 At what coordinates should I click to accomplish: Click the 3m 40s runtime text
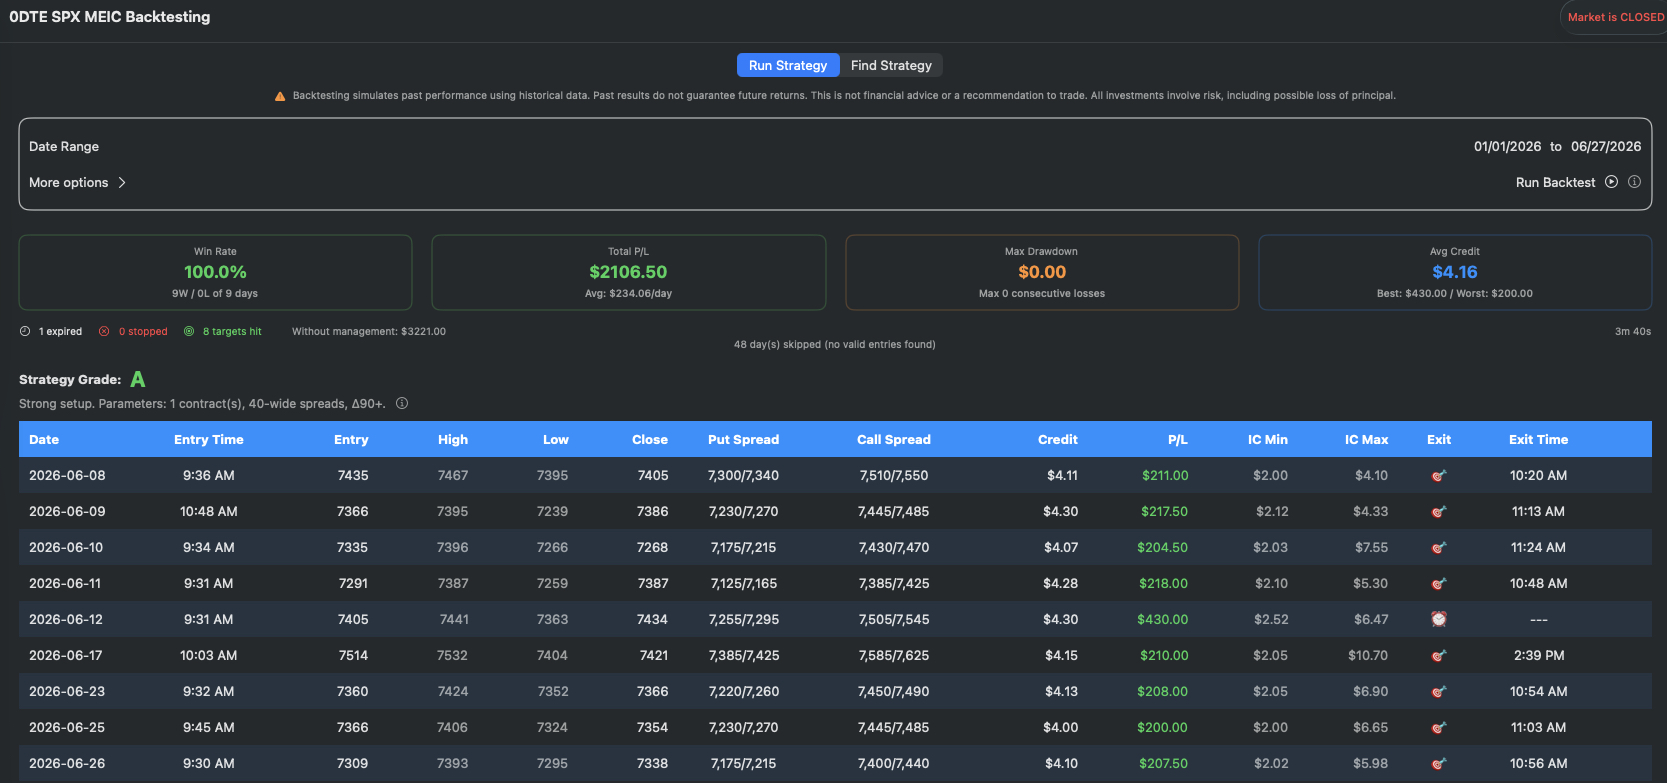pos(1632,331)
